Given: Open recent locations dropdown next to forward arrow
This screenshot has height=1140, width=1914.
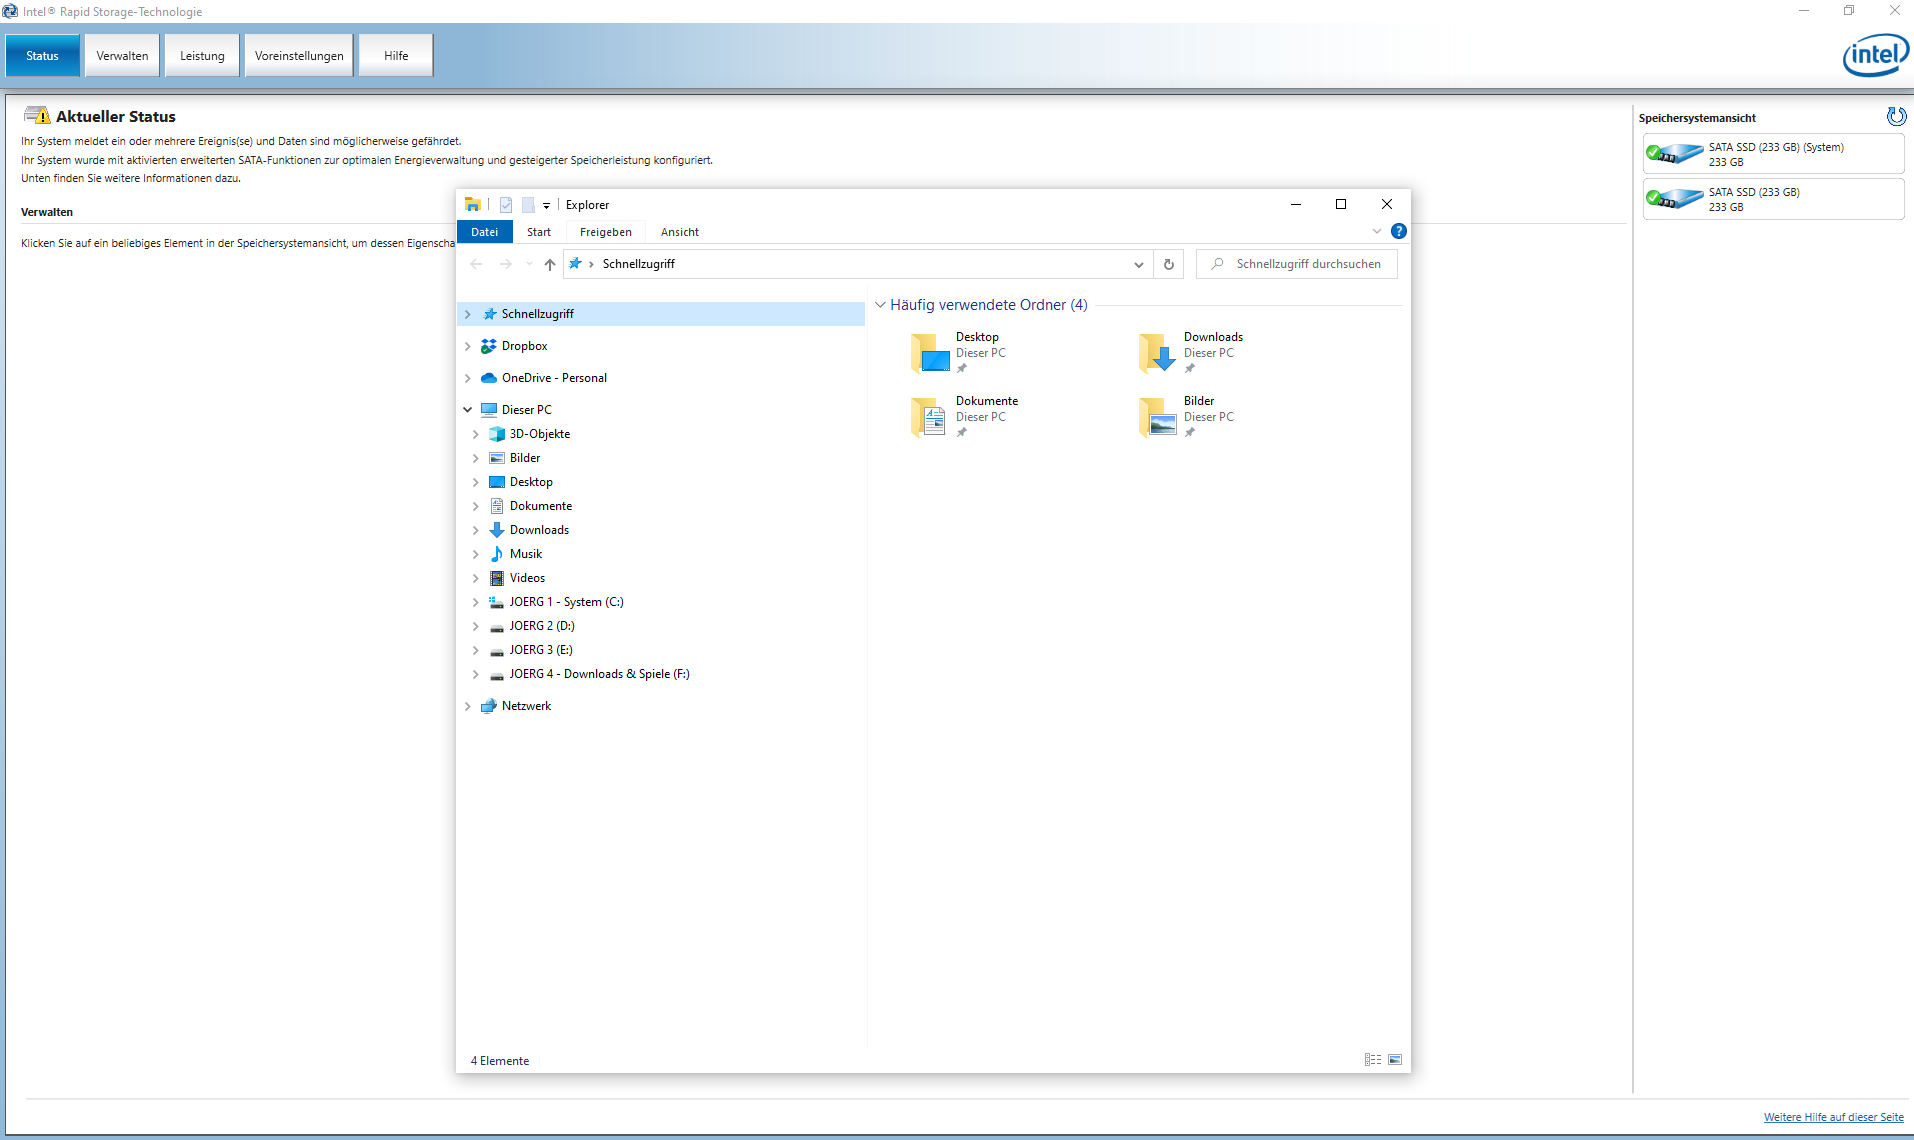Looking at the screenshot, I should (529, 264).
